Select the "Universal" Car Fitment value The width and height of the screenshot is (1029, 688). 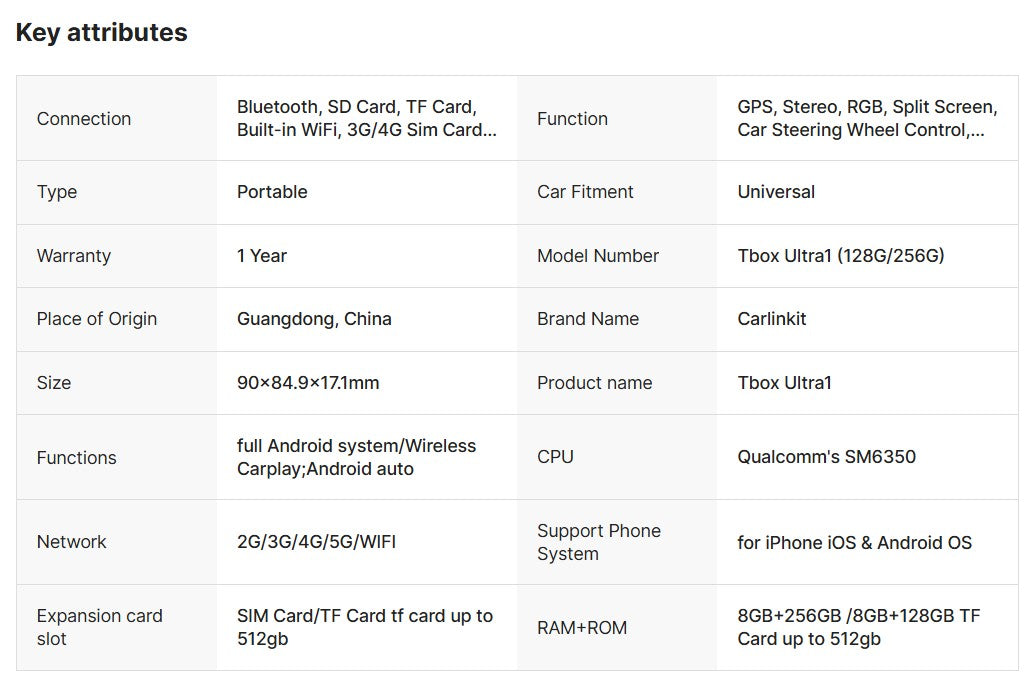(776, 192)
